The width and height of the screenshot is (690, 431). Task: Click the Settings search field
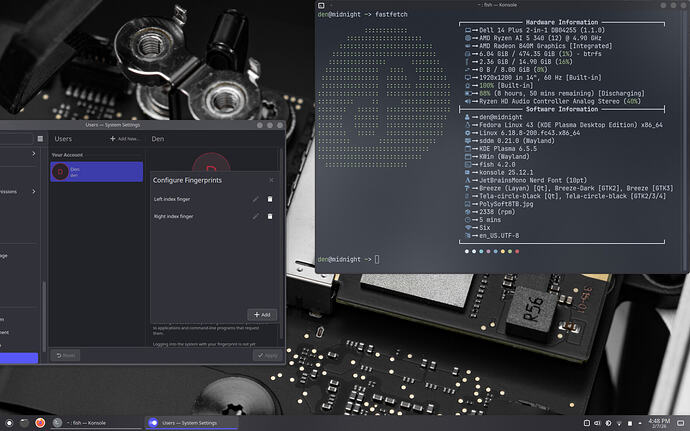click(x=16, y=139)
